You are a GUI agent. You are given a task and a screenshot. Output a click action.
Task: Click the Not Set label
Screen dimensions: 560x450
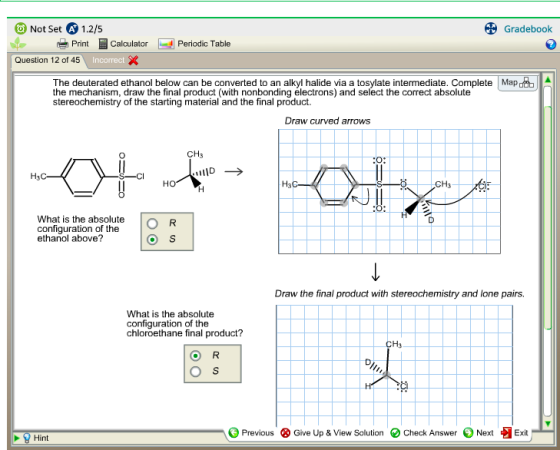coord(46,29)
